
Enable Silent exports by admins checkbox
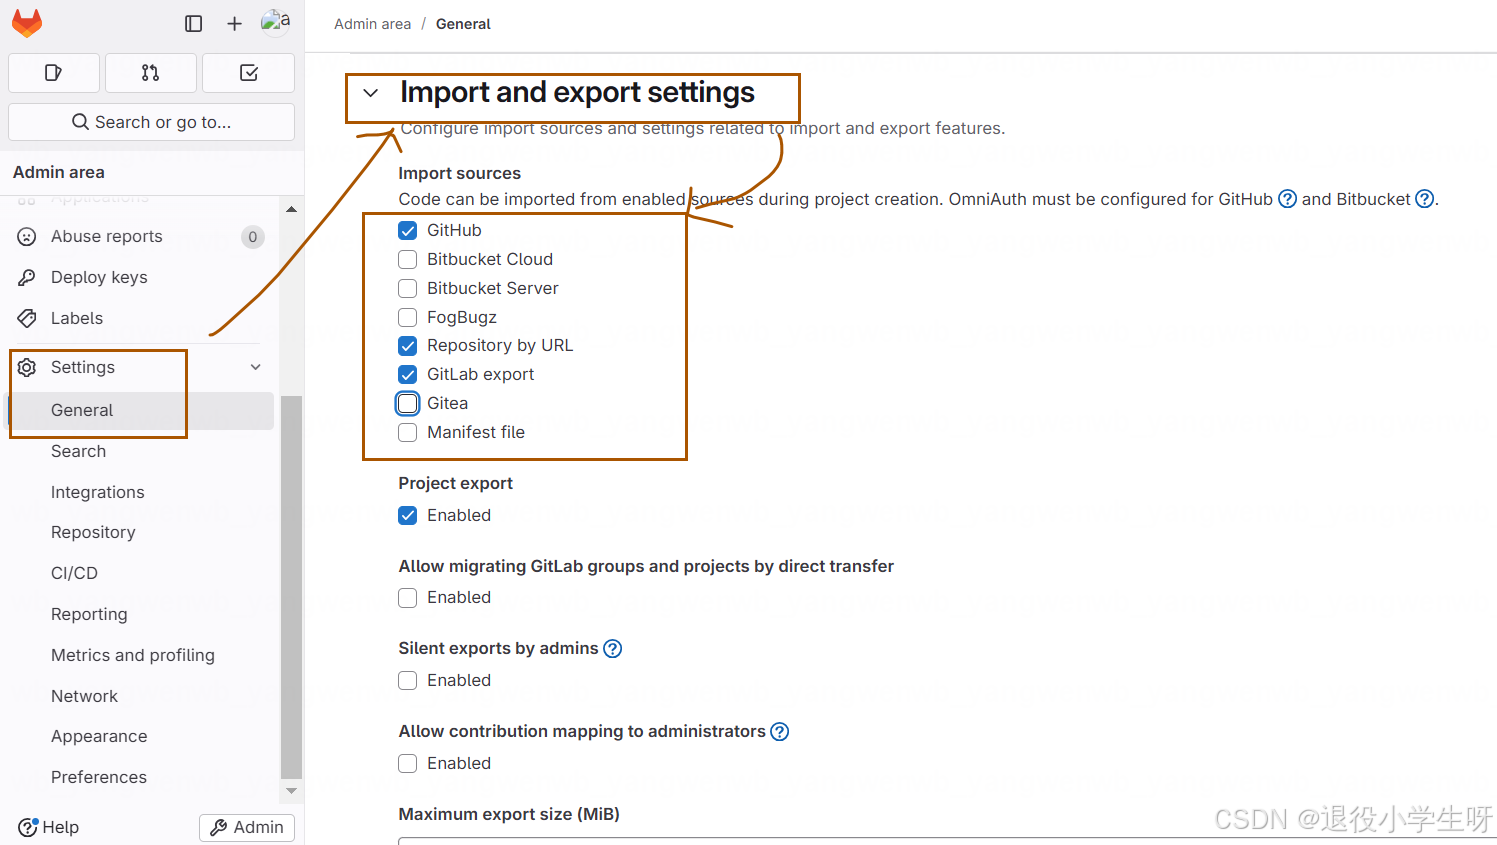(408, 681)
